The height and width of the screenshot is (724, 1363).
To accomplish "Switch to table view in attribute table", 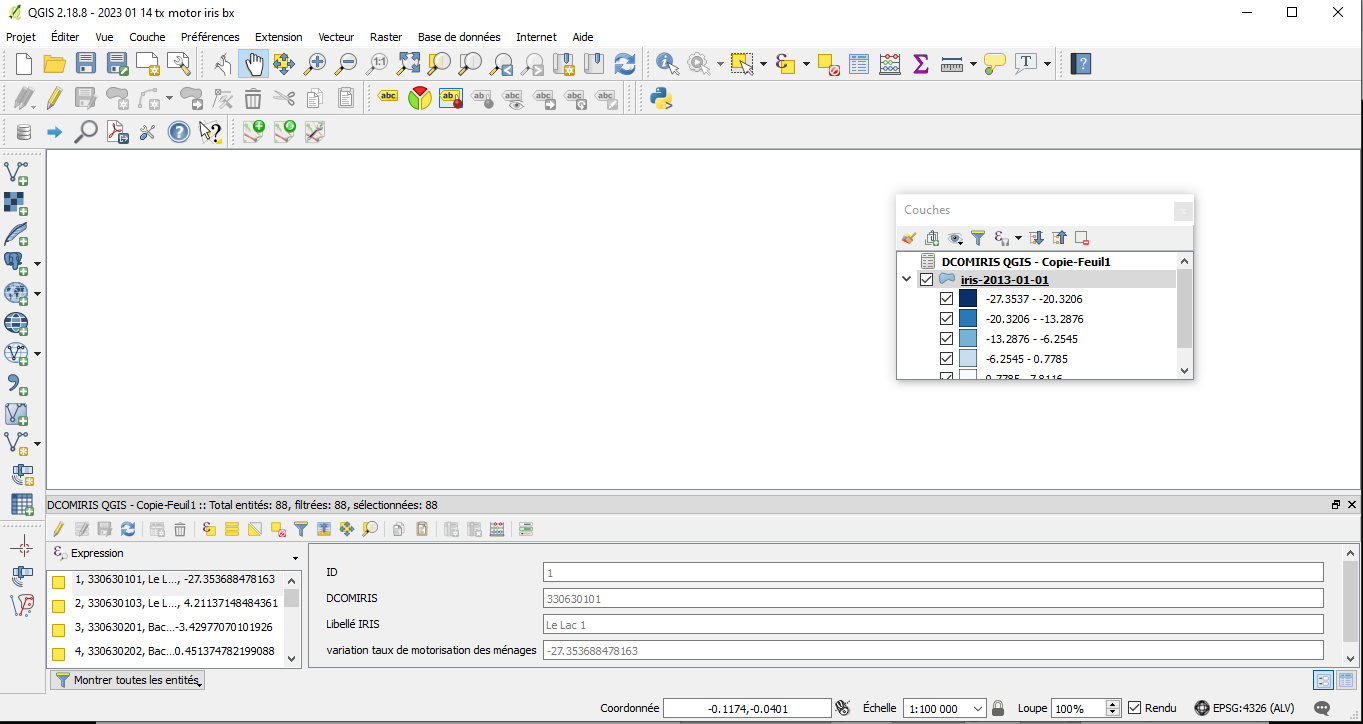I will 1346,680.
